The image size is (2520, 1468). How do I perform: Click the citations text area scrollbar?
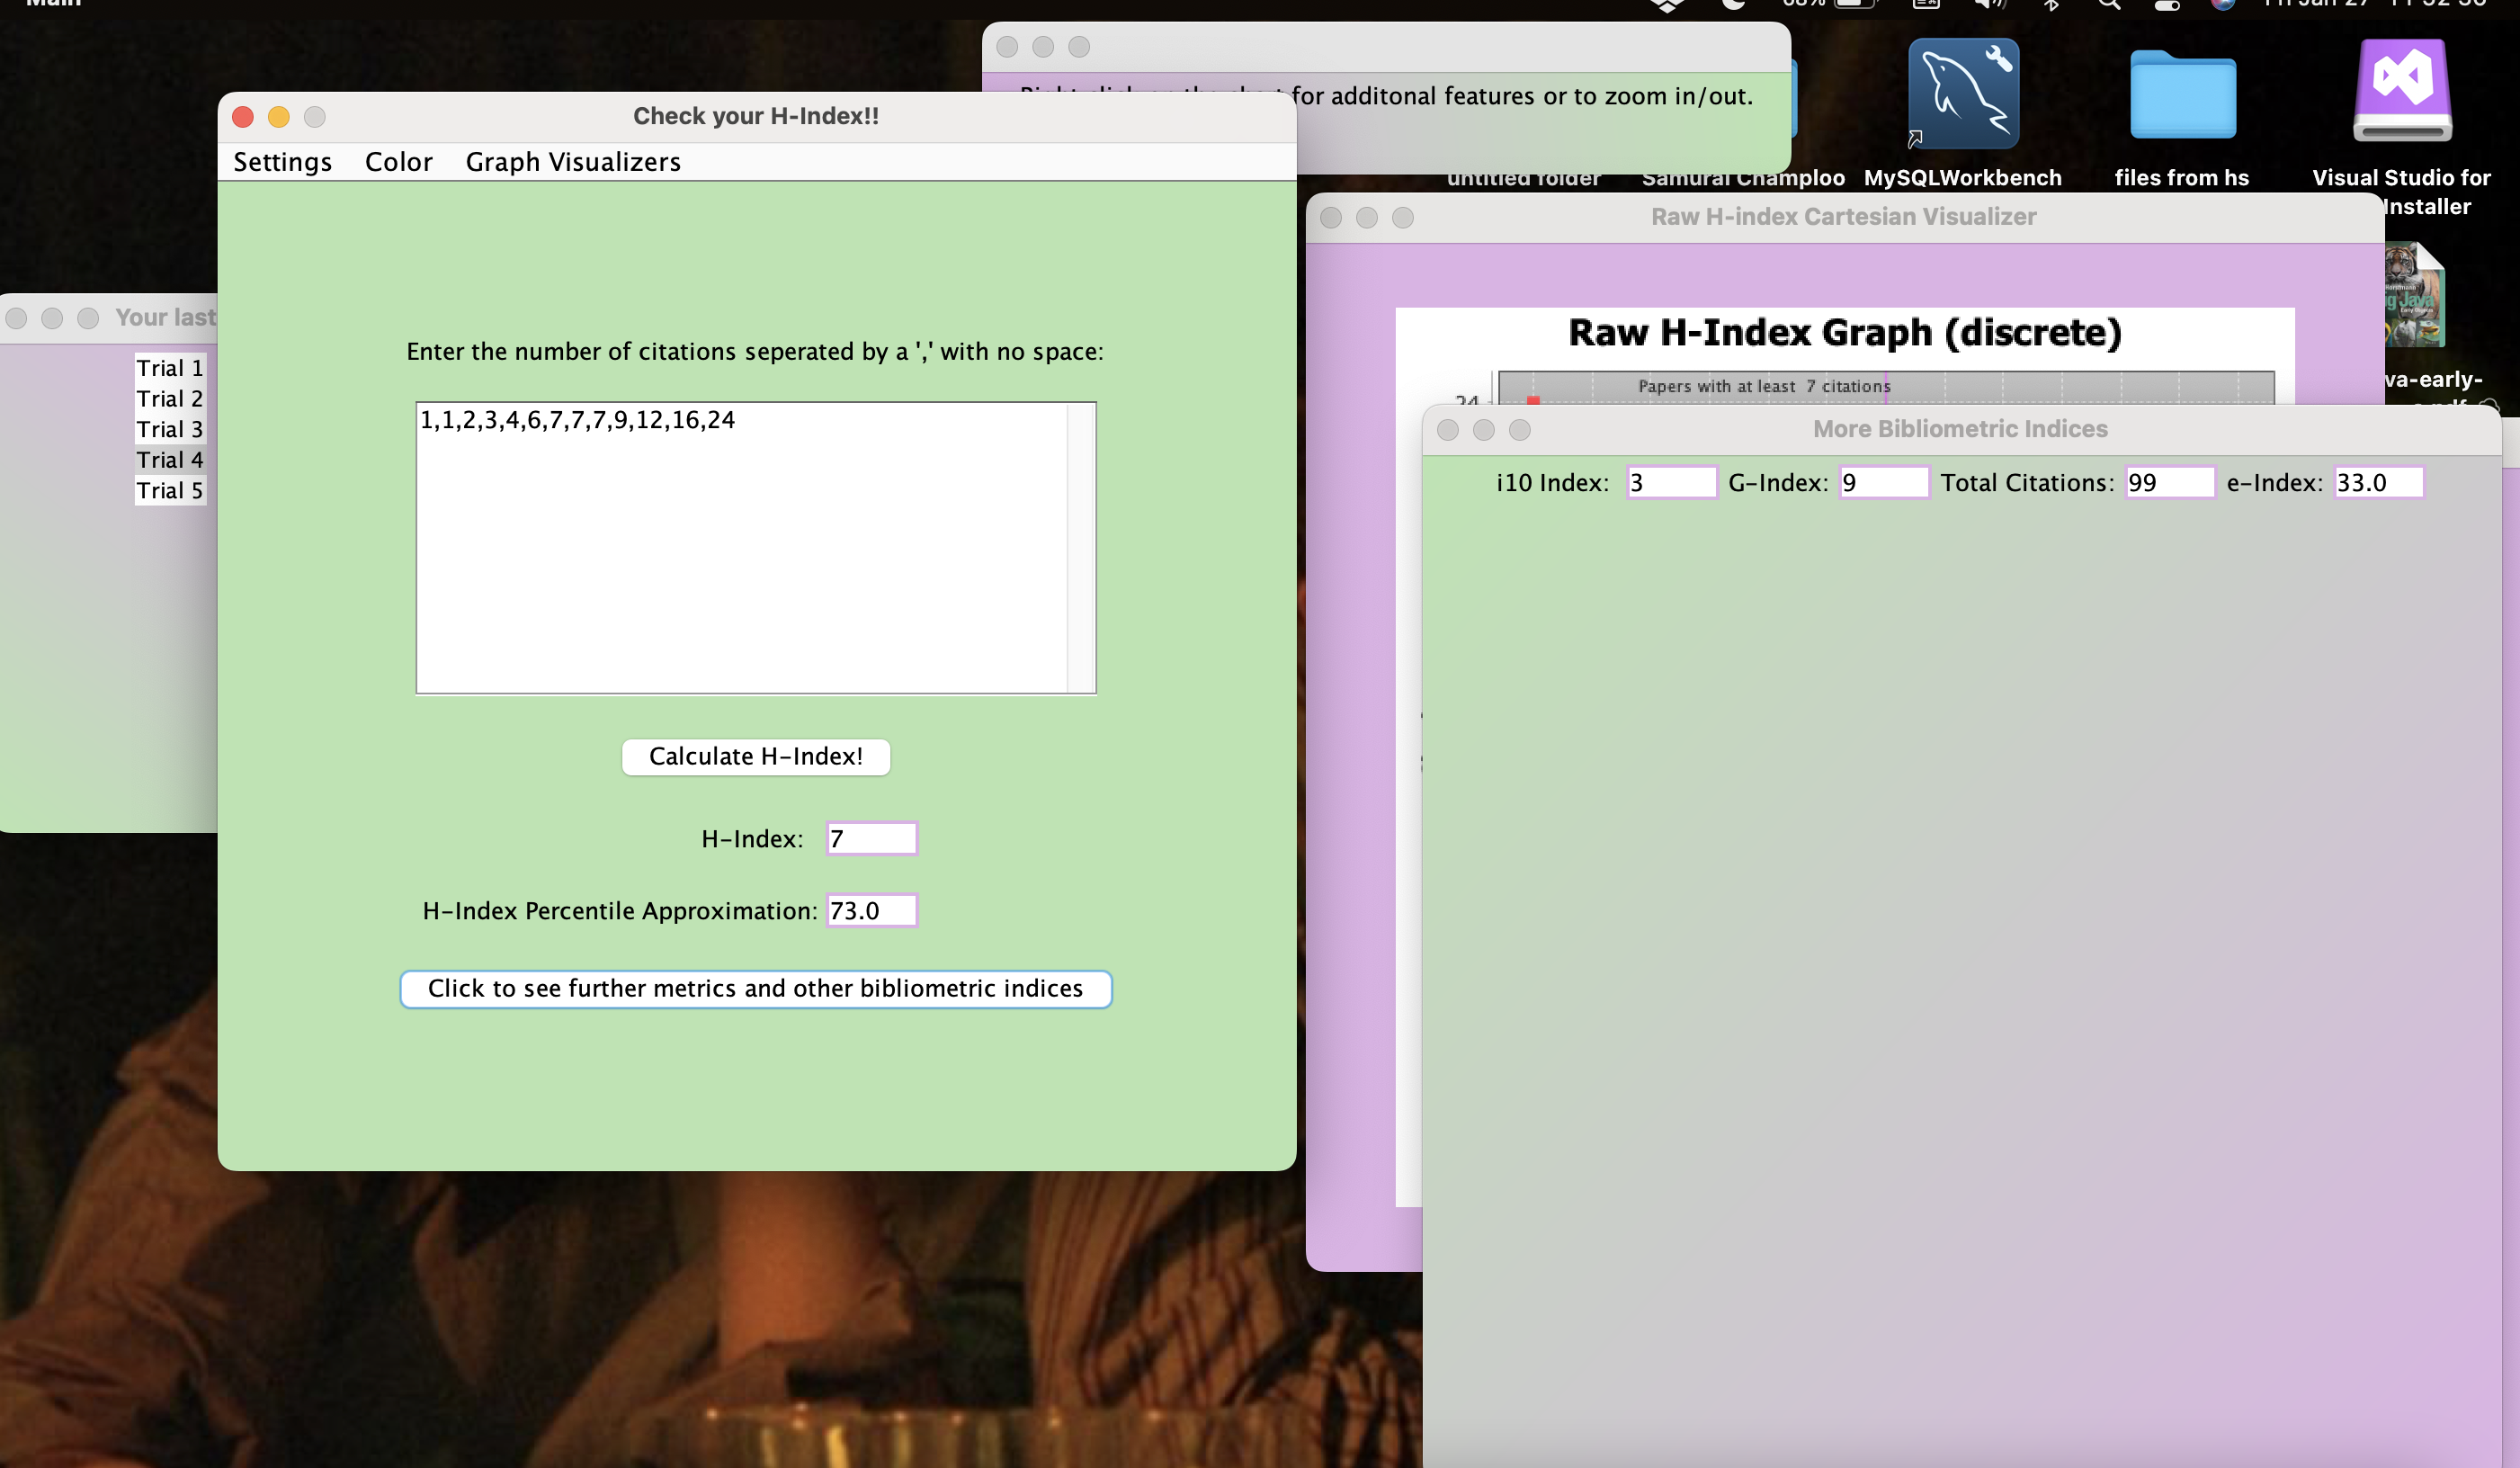pyautogui.click(x=1081, y=547)
